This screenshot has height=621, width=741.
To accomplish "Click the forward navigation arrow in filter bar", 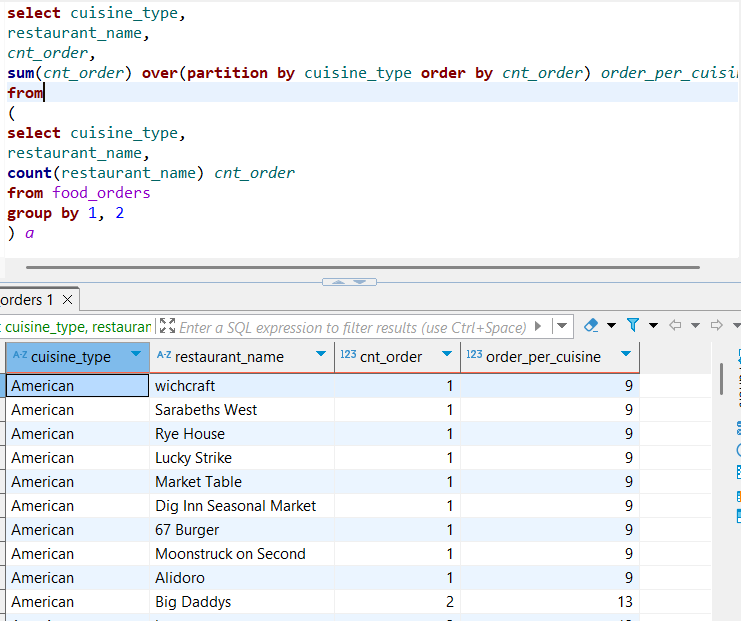I will [x=716, y=326].
